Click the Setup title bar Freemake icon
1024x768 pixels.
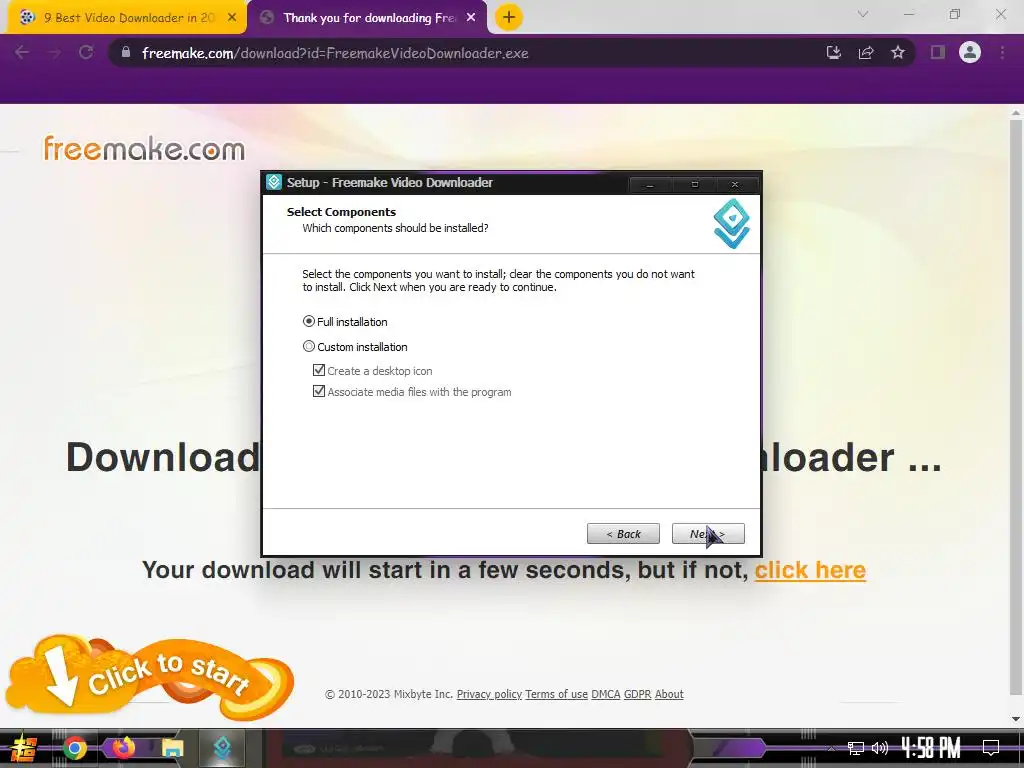274,182
